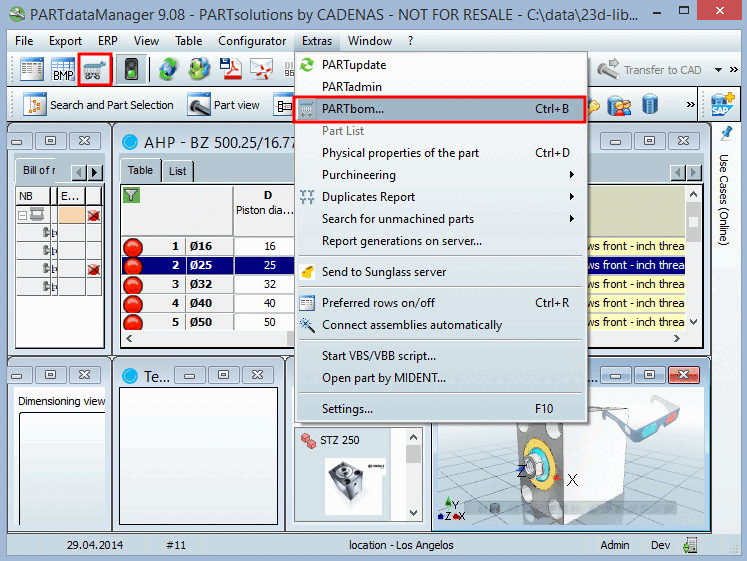Click thumbnail list scroll down arrow
This screenshot has height=561, width=747.
(413, 513)
